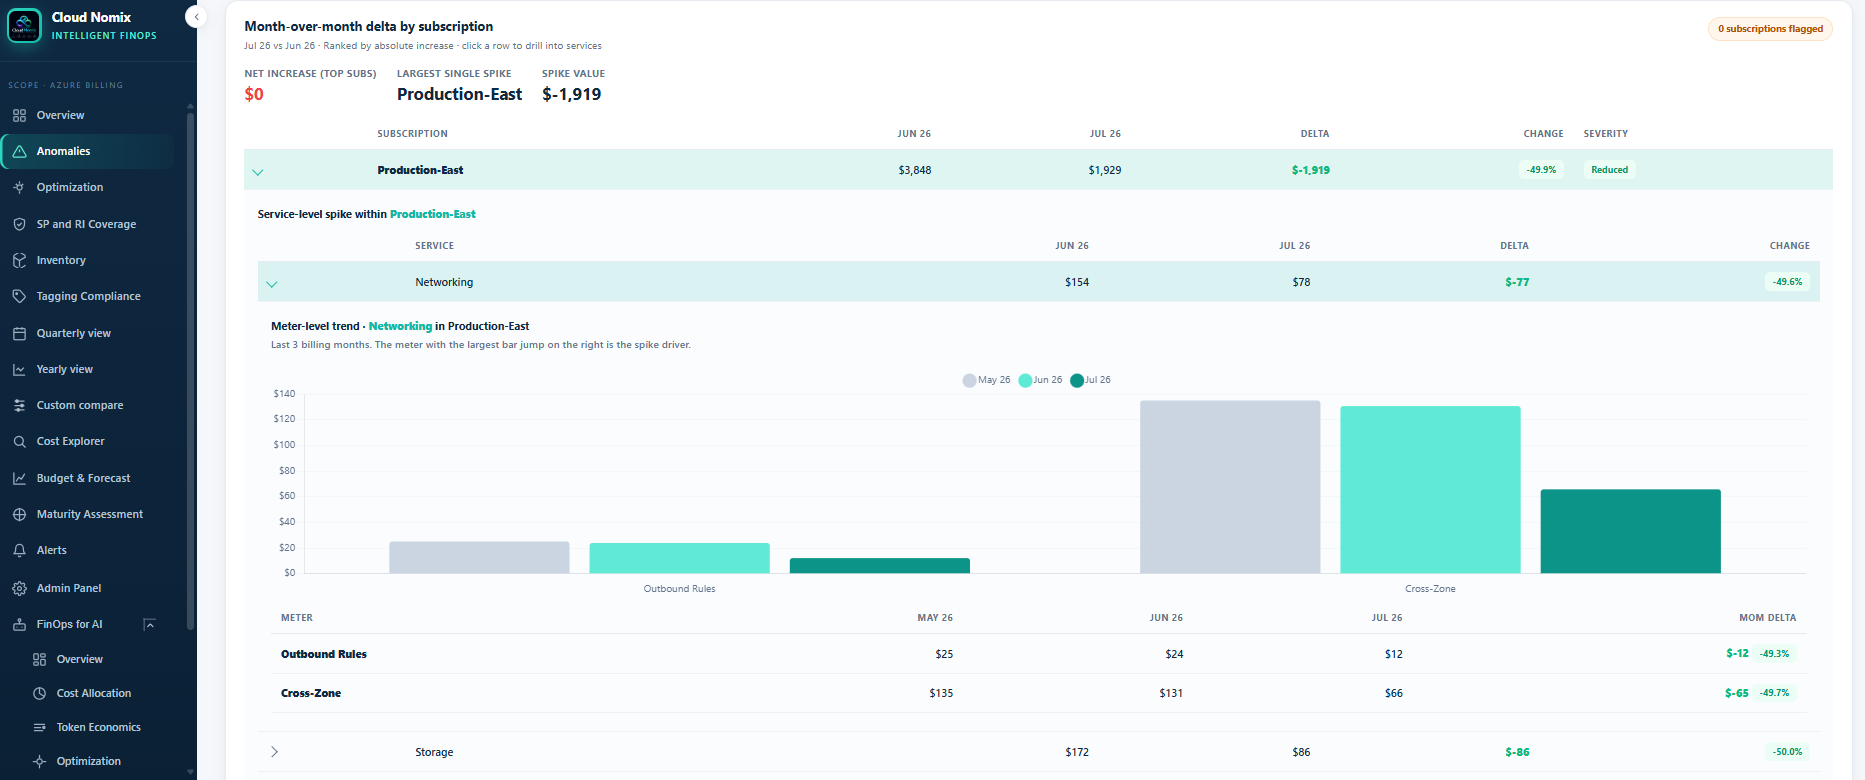Click the Optimization sparkle icon under Azure Billing
The image size is (1865, 780).
19,187
